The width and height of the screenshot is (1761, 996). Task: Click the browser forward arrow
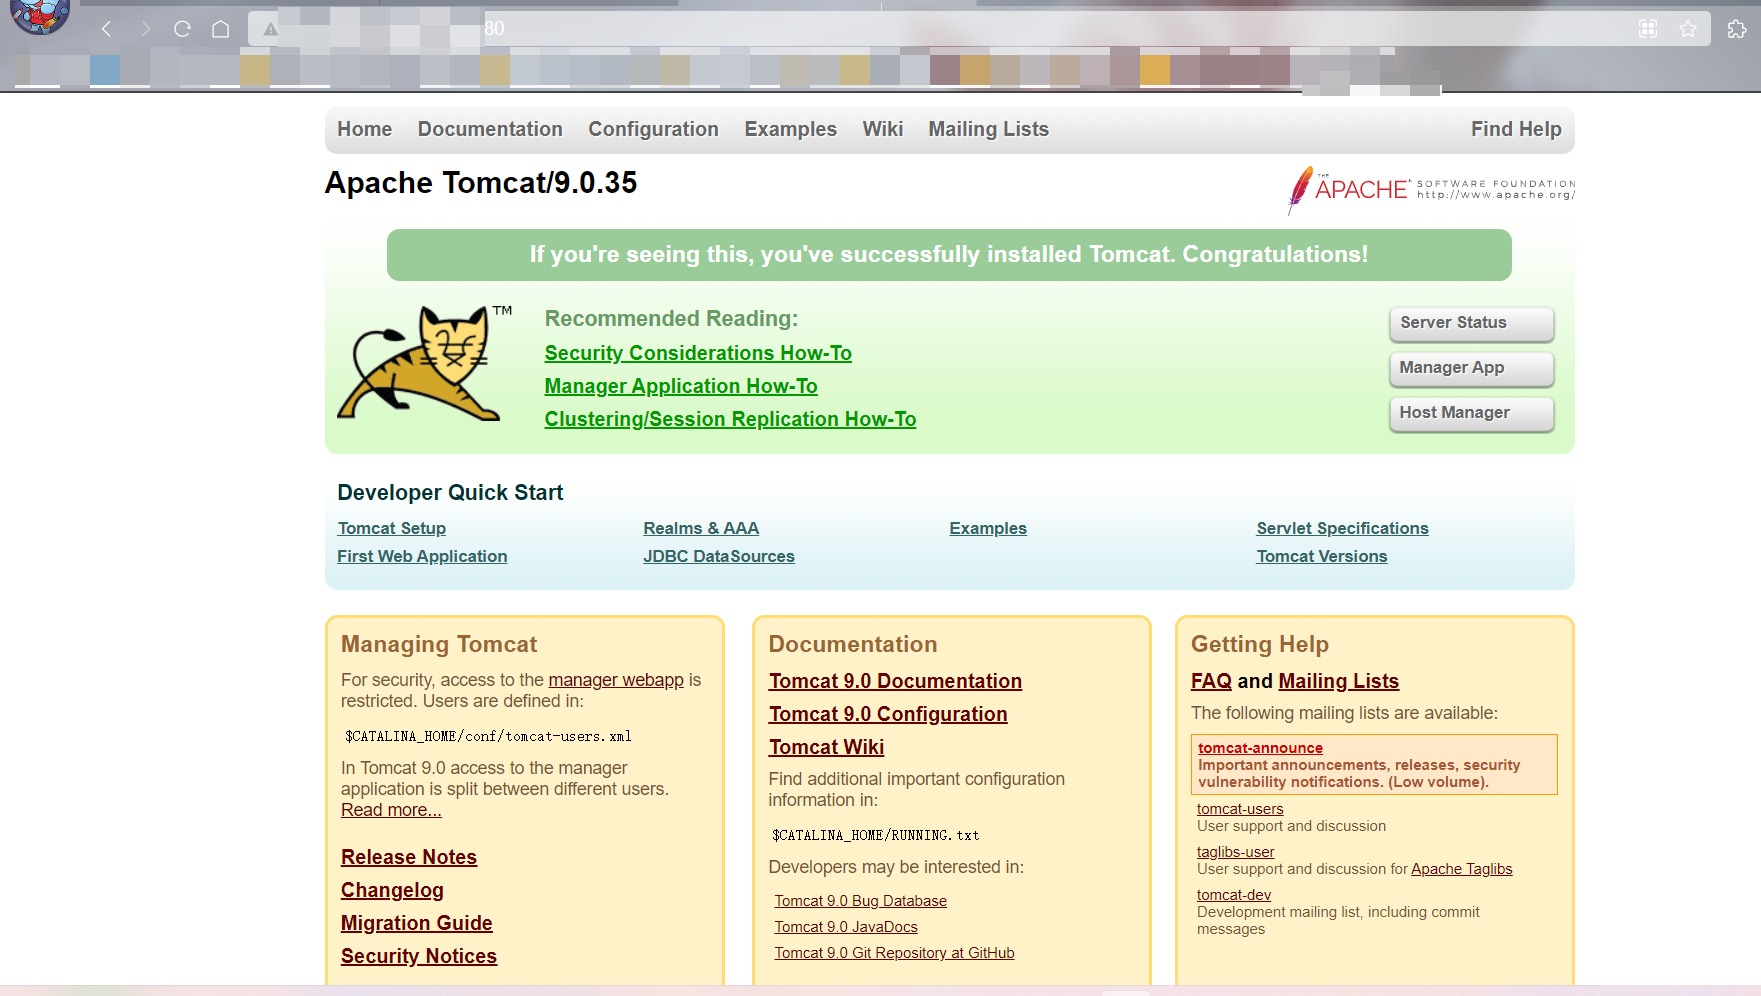145,29
